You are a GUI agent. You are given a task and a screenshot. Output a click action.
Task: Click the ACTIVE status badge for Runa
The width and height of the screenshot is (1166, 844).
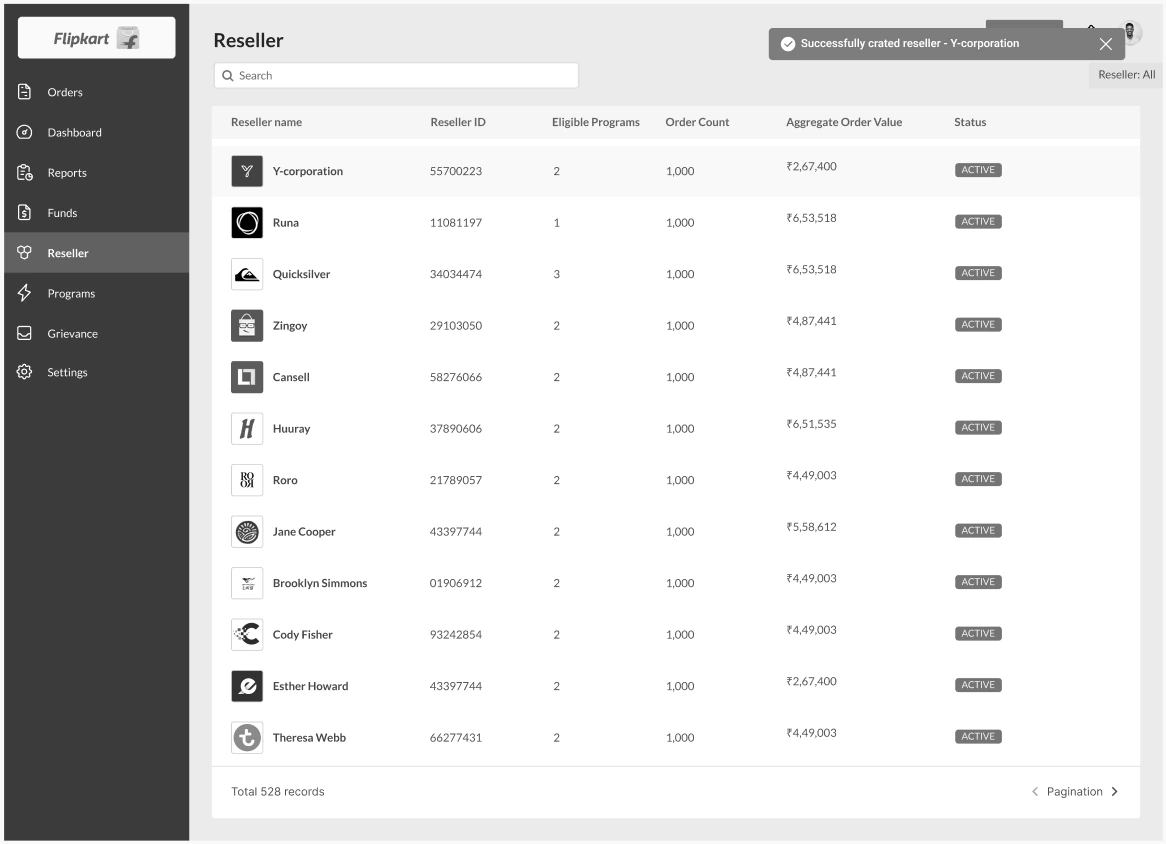tap(978, 222)
